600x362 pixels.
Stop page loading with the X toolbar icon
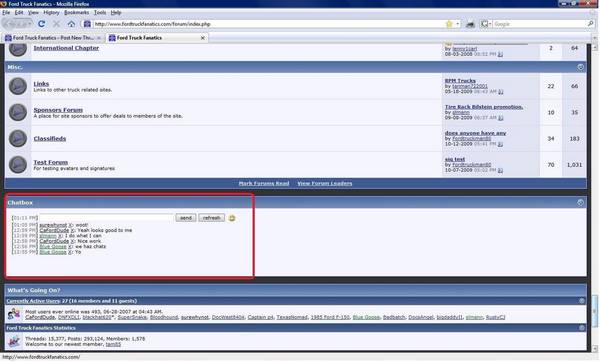tap(57, 24)
